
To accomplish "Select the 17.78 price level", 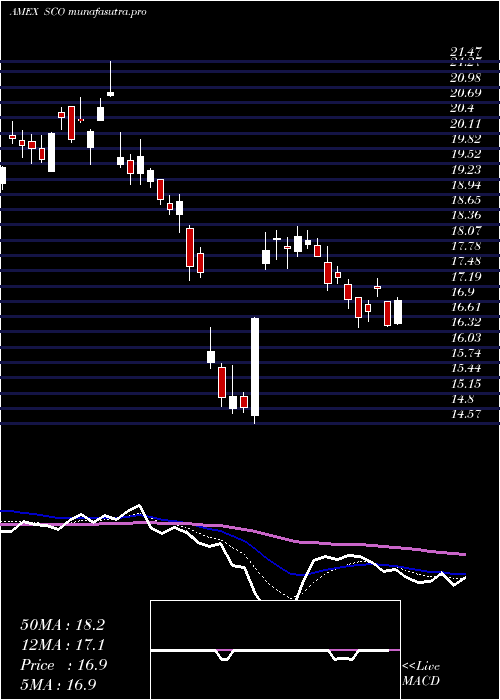I will [466, 246].
